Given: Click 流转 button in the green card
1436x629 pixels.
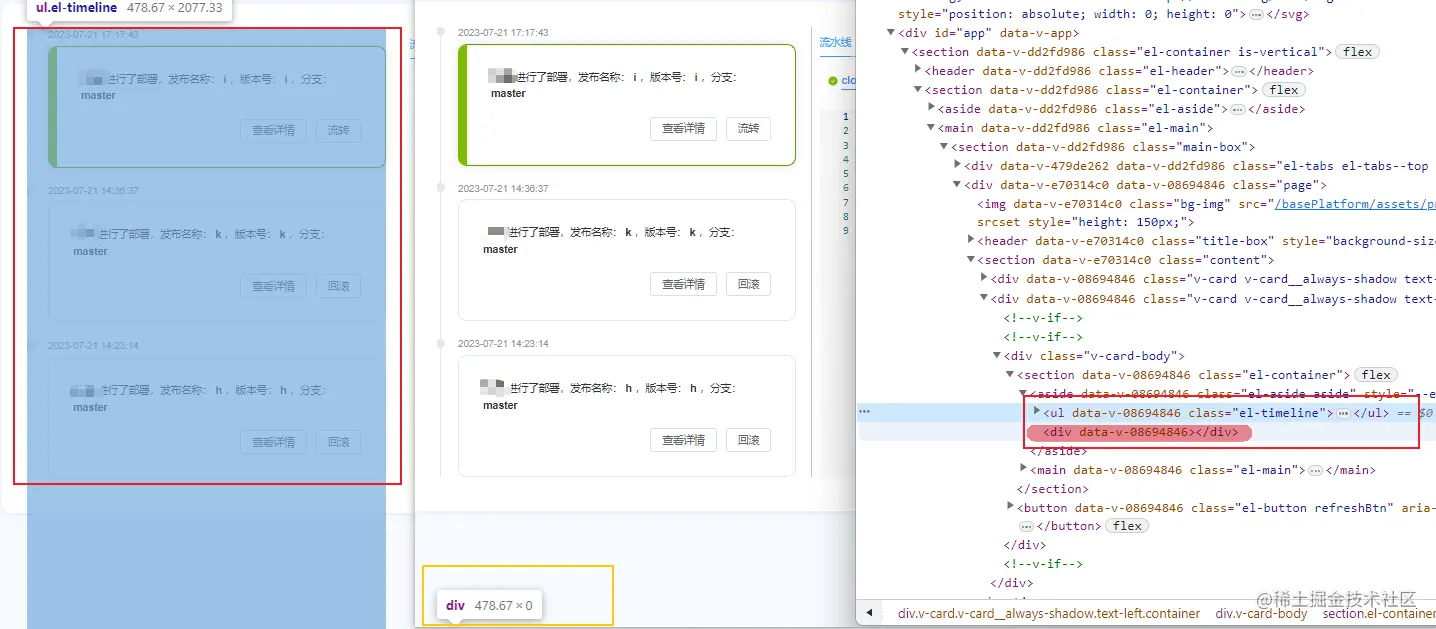Looking at the screenshot, I should (x=748, y=128).
